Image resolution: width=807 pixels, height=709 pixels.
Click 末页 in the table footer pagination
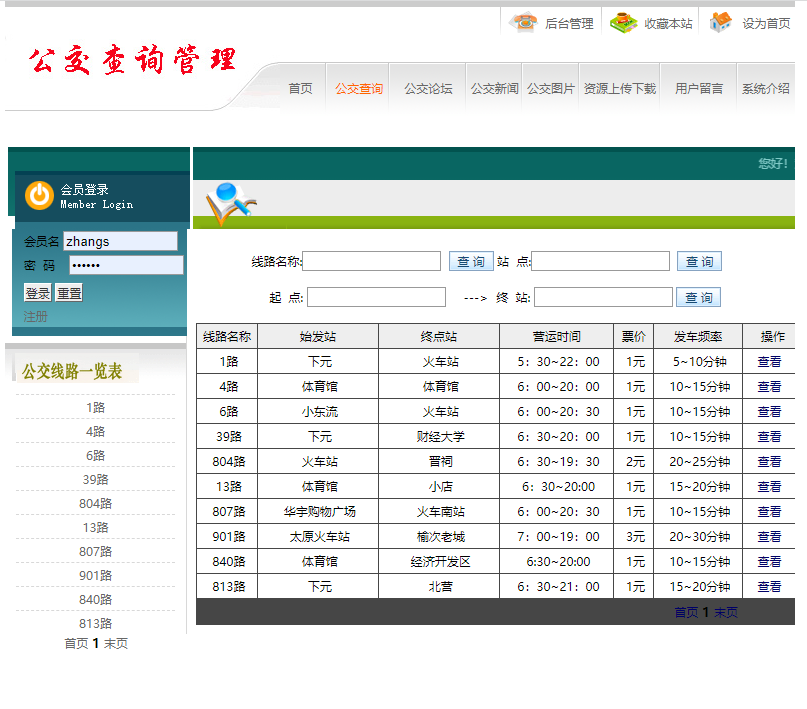[x=726, y=612]
